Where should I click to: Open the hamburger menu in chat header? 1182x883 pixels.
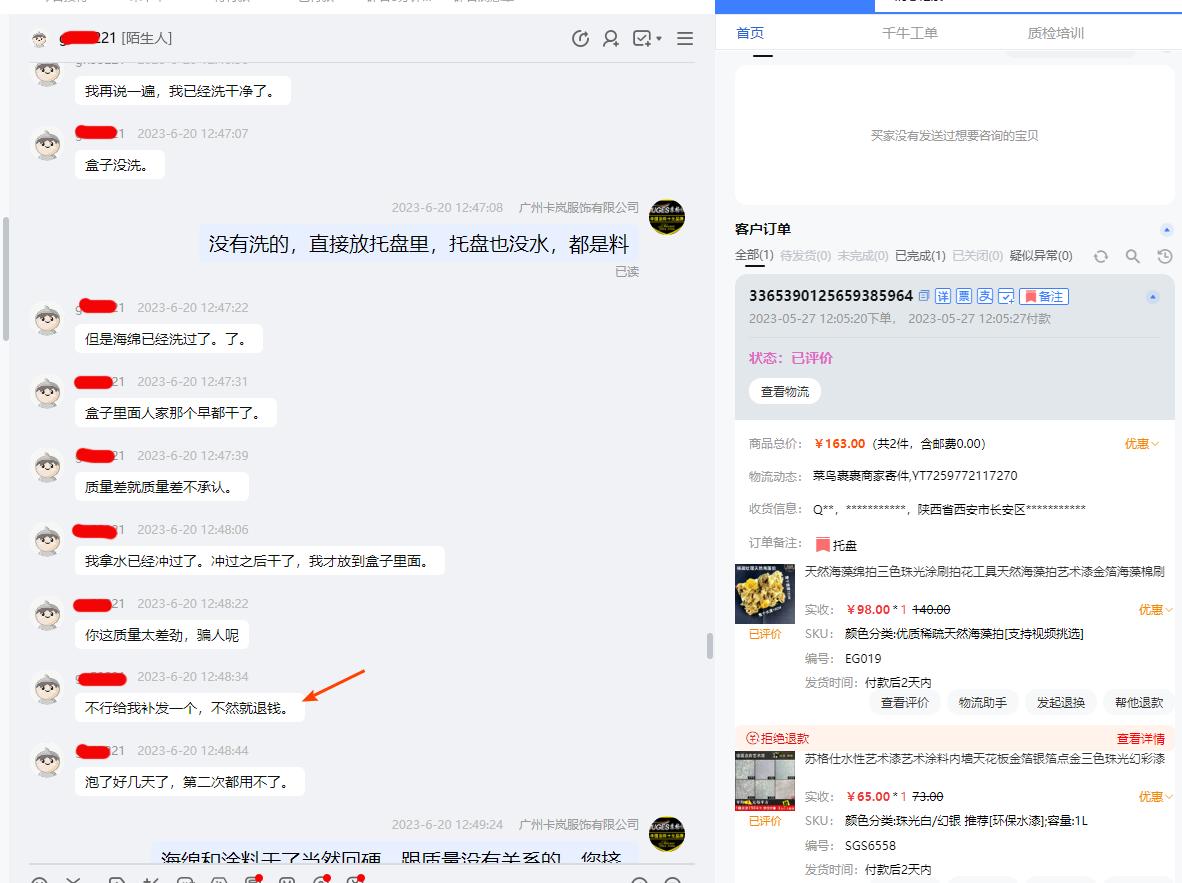[x=685, y=38]
